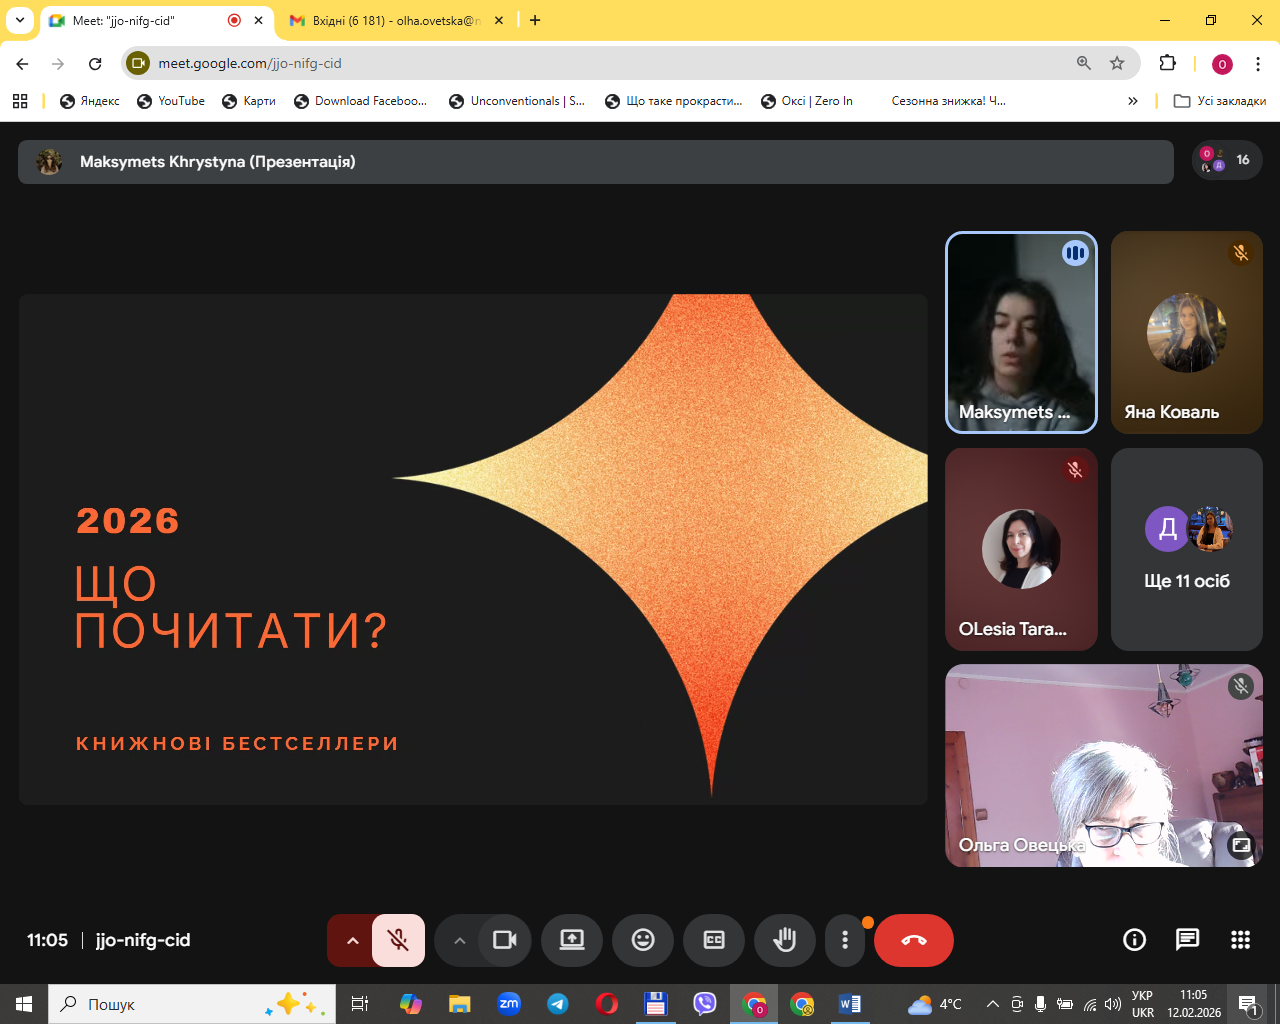This screenshot has width=1280, height=1024.
Task: Click the share screen icon
Action: (x=572, y=940)
